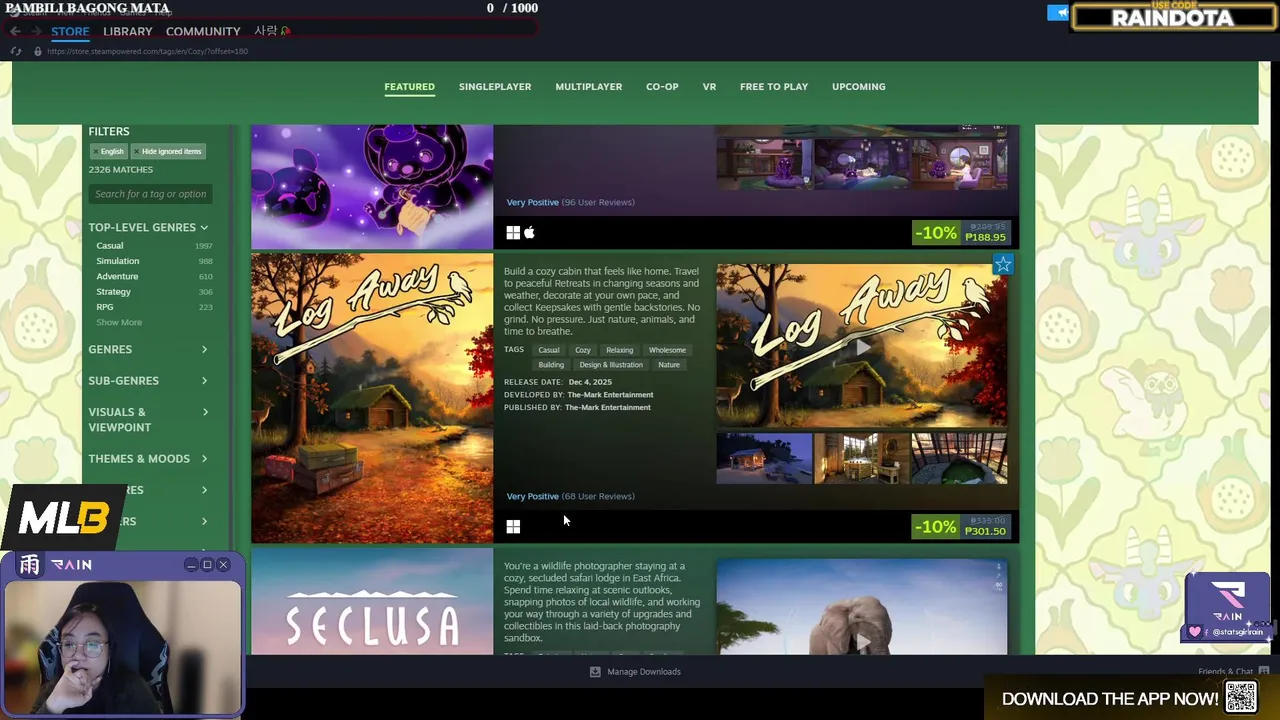
Task: Collapse the Top-Level Genres section
Action: coord(148,227)
